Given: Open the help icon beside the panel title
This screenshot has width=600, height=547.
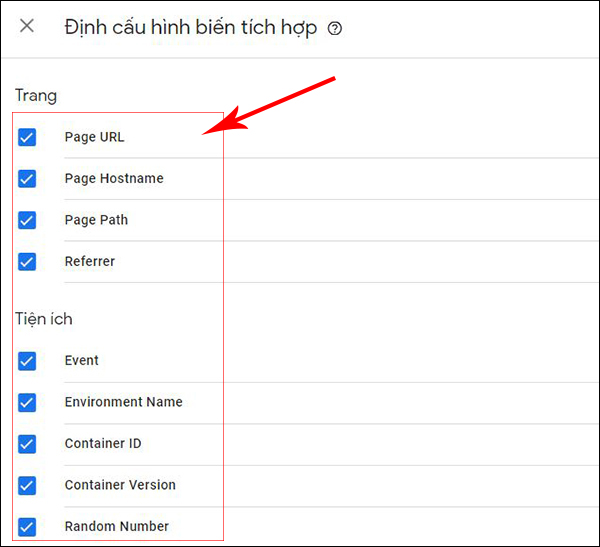Looking at the screenshot, I should 334,28.
